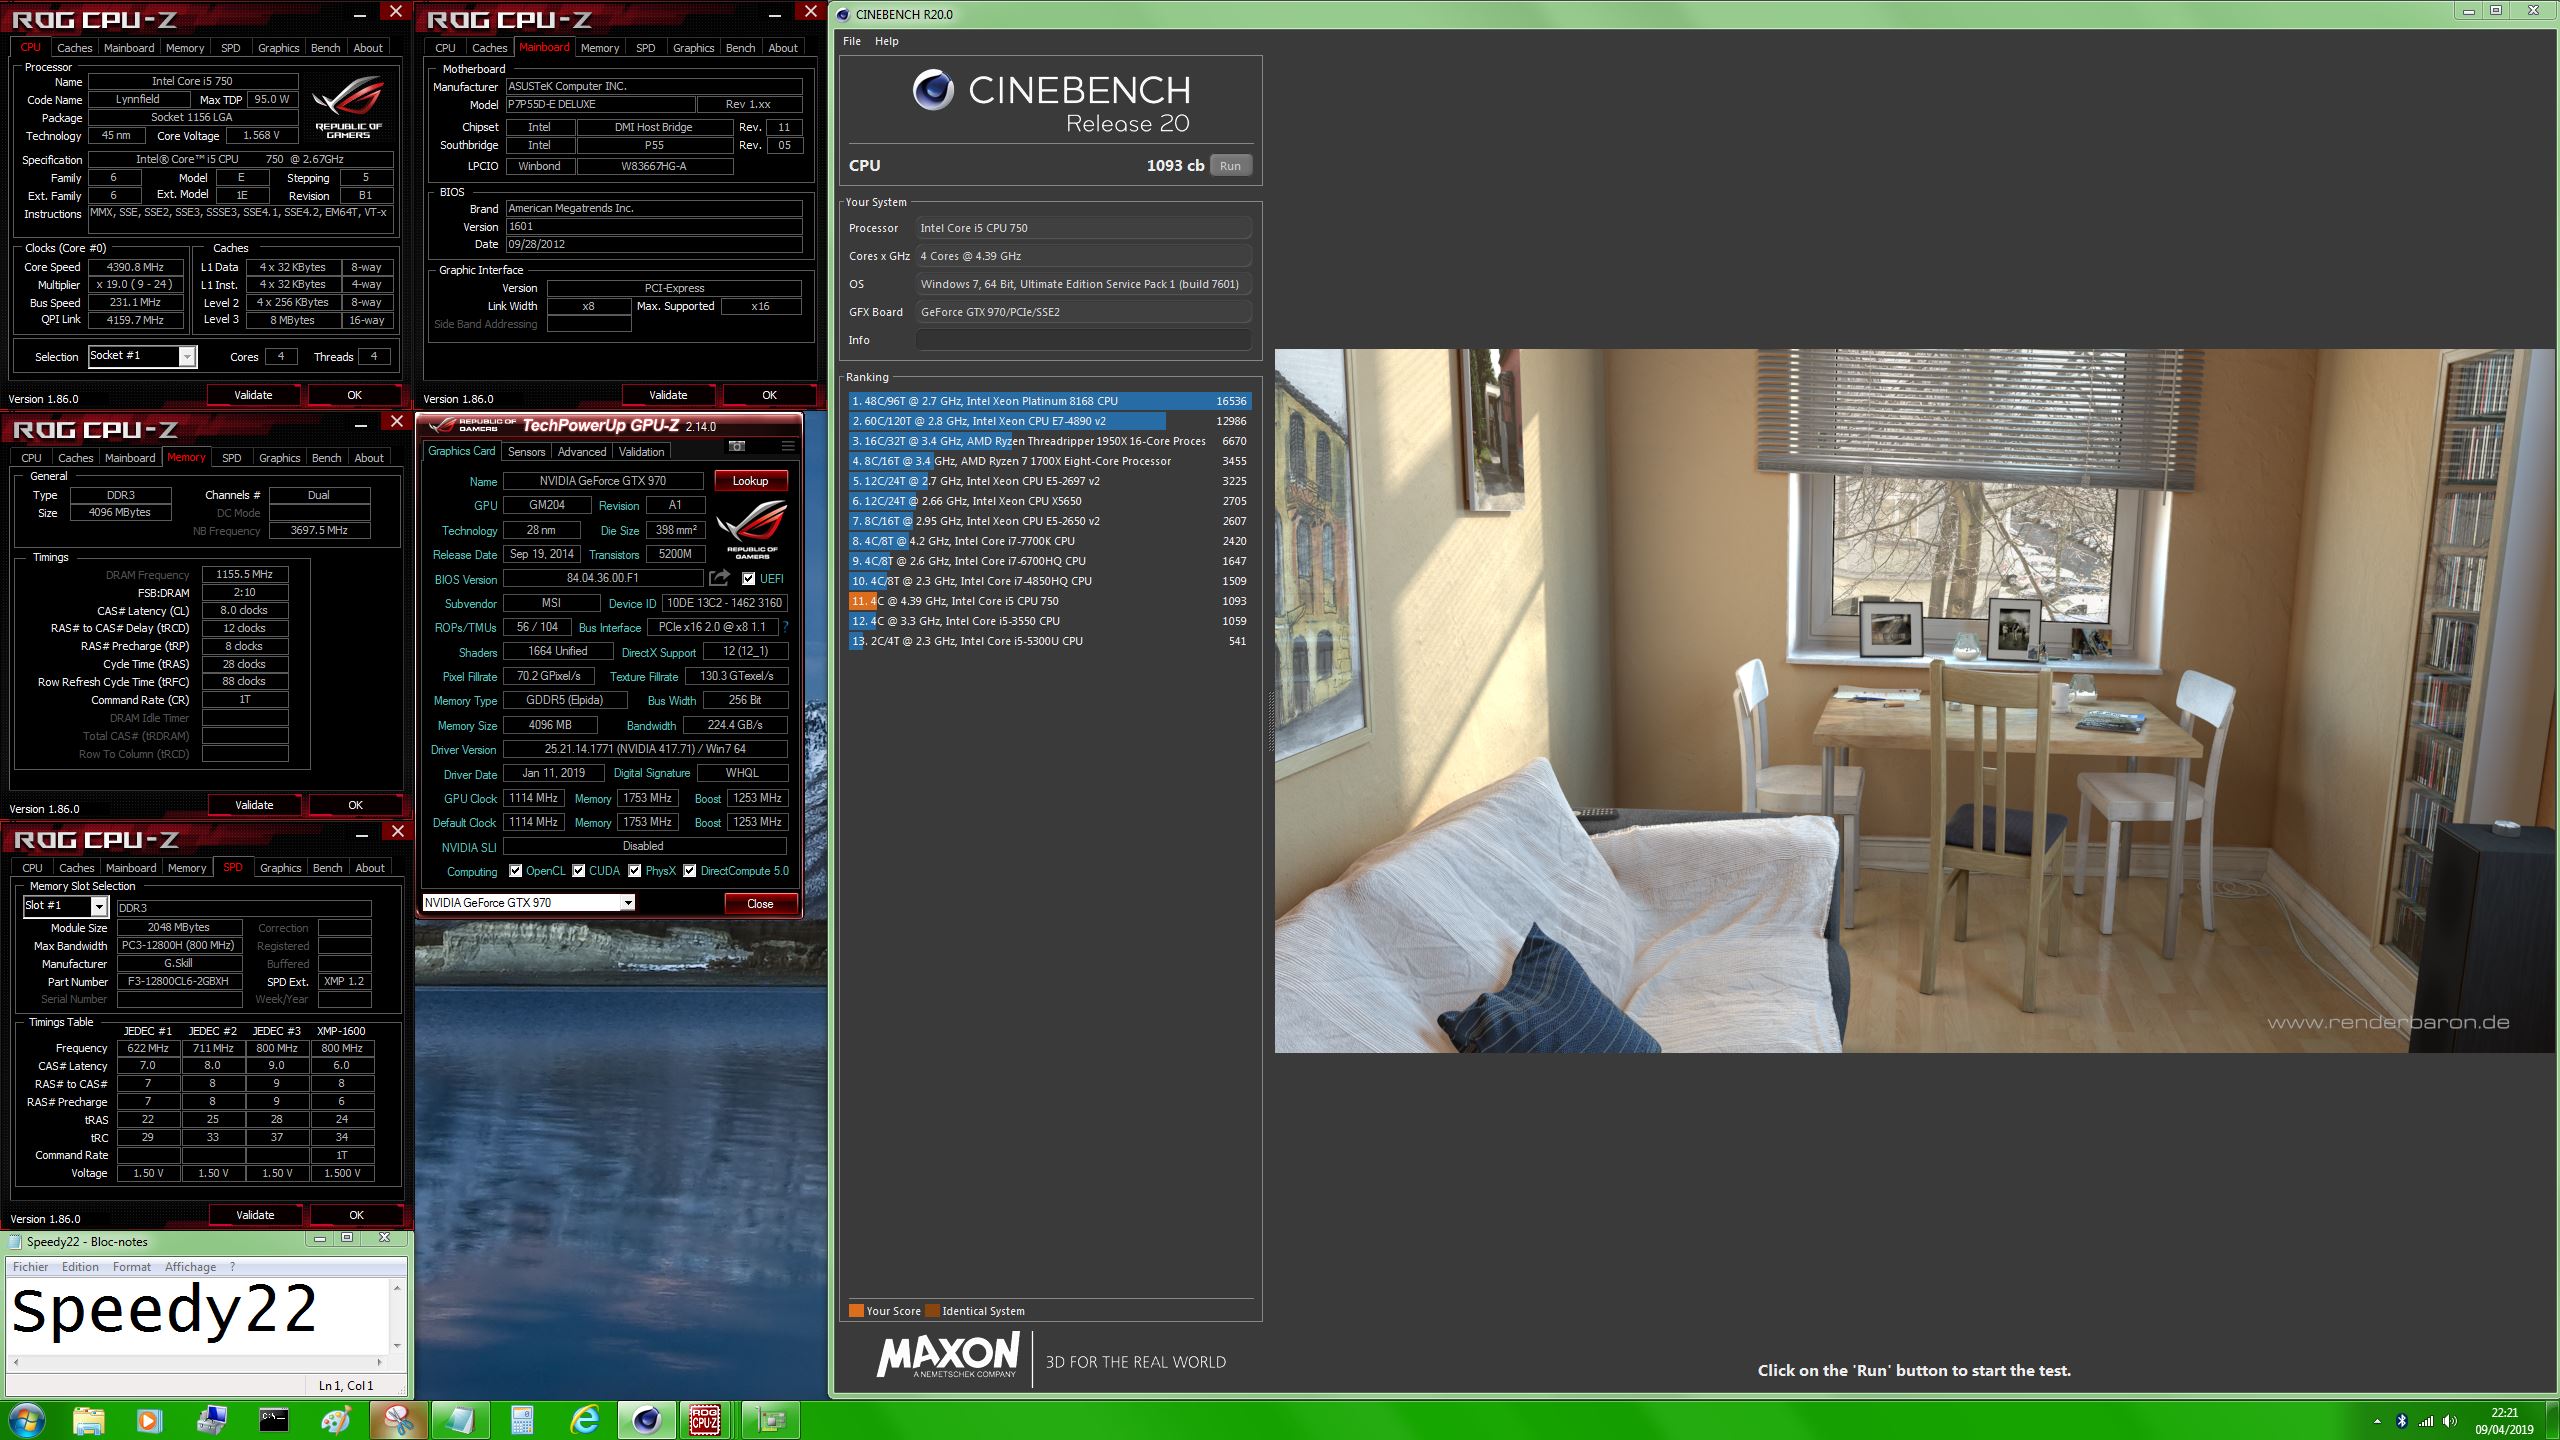
Task: Click Notepad vertical scrollbar down arrow
Action: (x=397, y=1345)
